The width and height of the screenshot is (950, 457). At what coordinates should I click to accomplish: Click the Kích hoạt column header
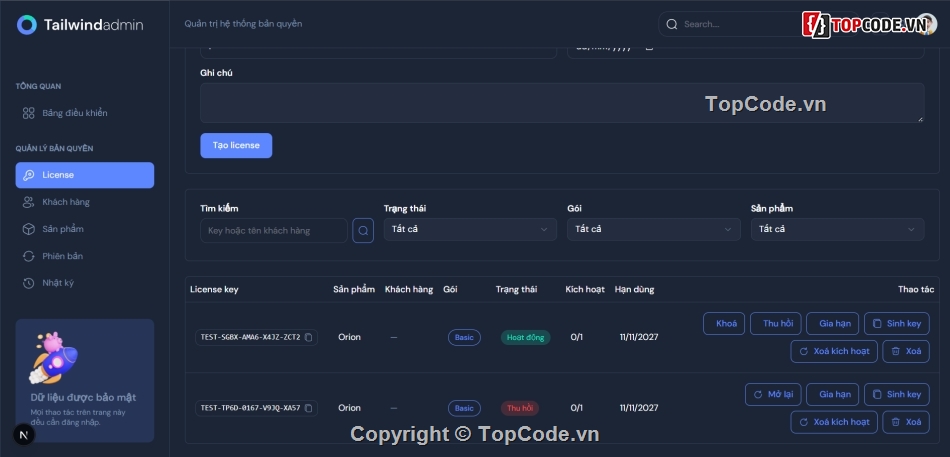pyautogui.click(x=585, y=290)
